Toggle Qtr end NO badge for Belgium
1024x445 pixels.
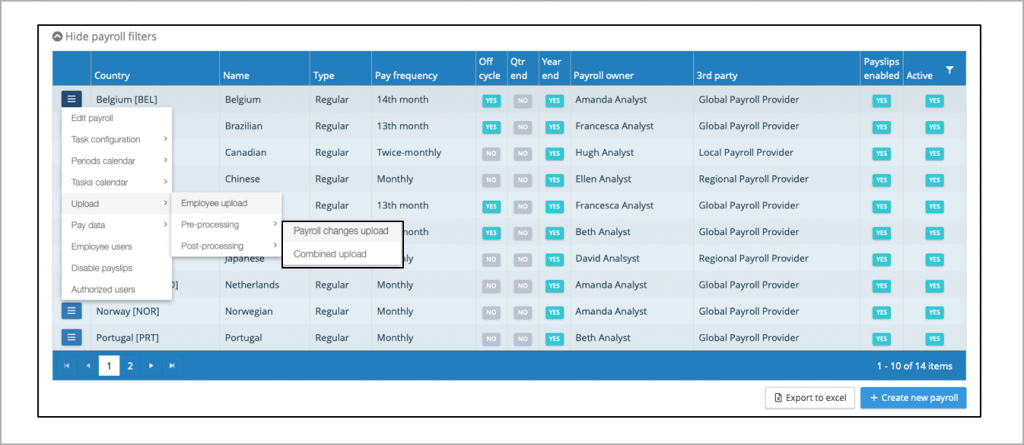522,100
